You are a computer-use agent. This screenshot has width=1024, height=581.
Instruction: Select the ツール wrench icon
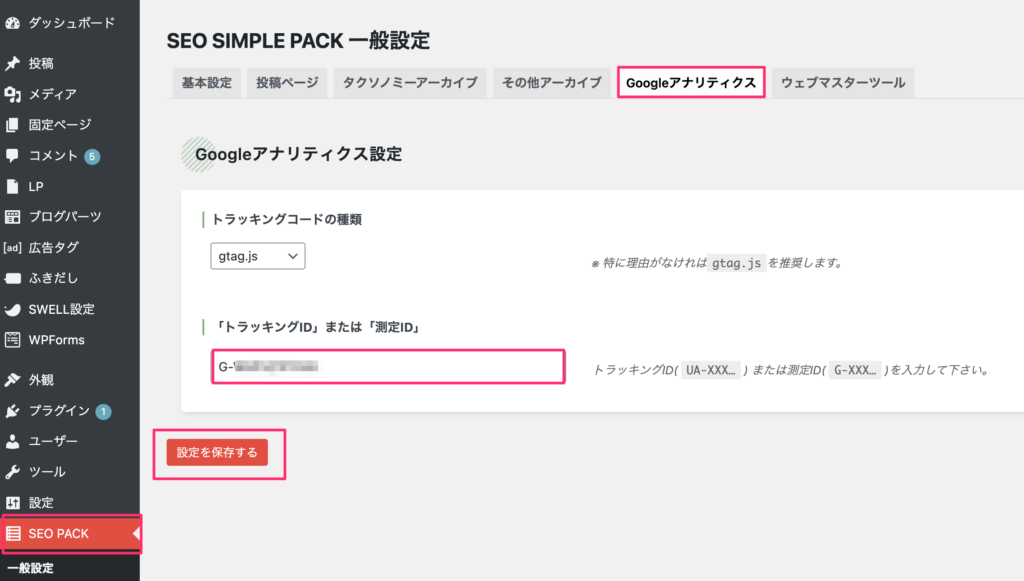tap(12, 472)
